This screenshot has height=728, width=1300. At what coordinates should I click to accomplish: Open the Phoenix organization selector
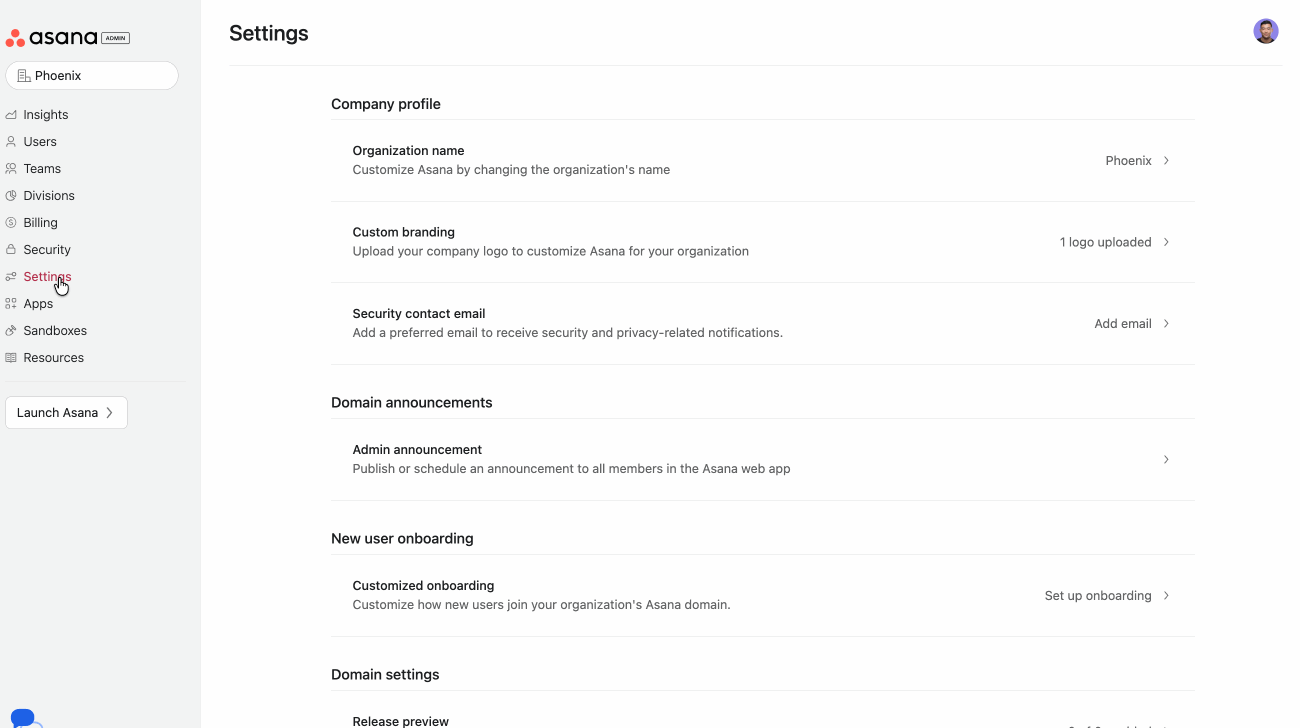click(92, 76)
